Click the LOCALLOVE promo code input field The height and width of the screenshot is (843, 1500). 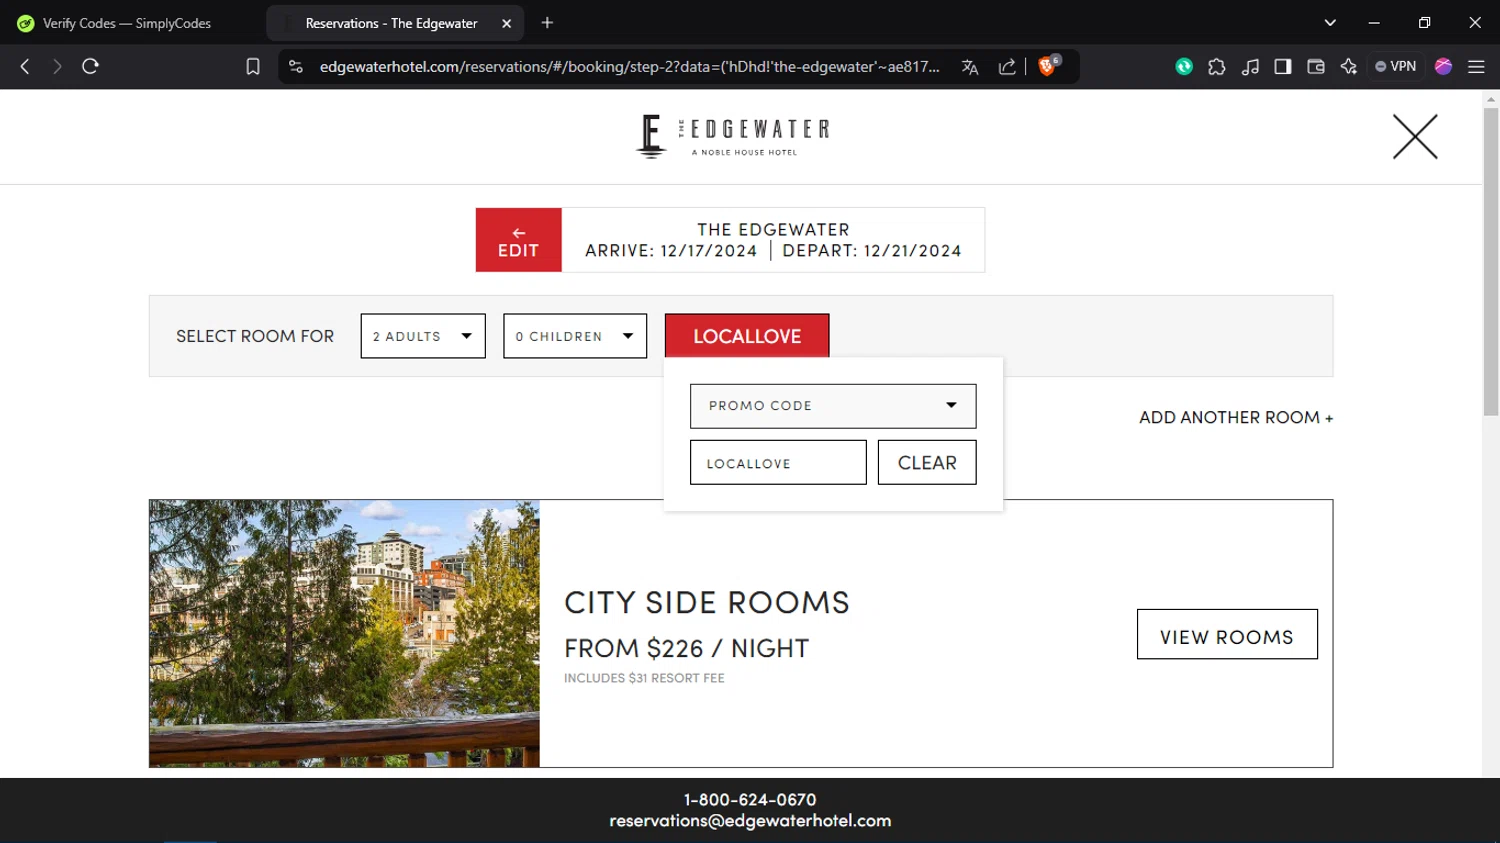[778, 463]
